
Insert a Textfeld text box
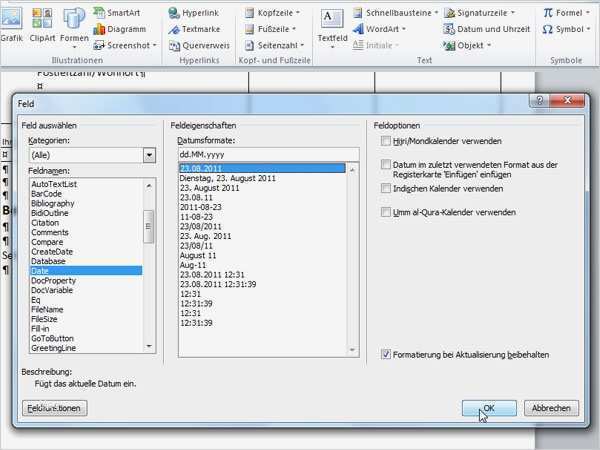point(333,29)
